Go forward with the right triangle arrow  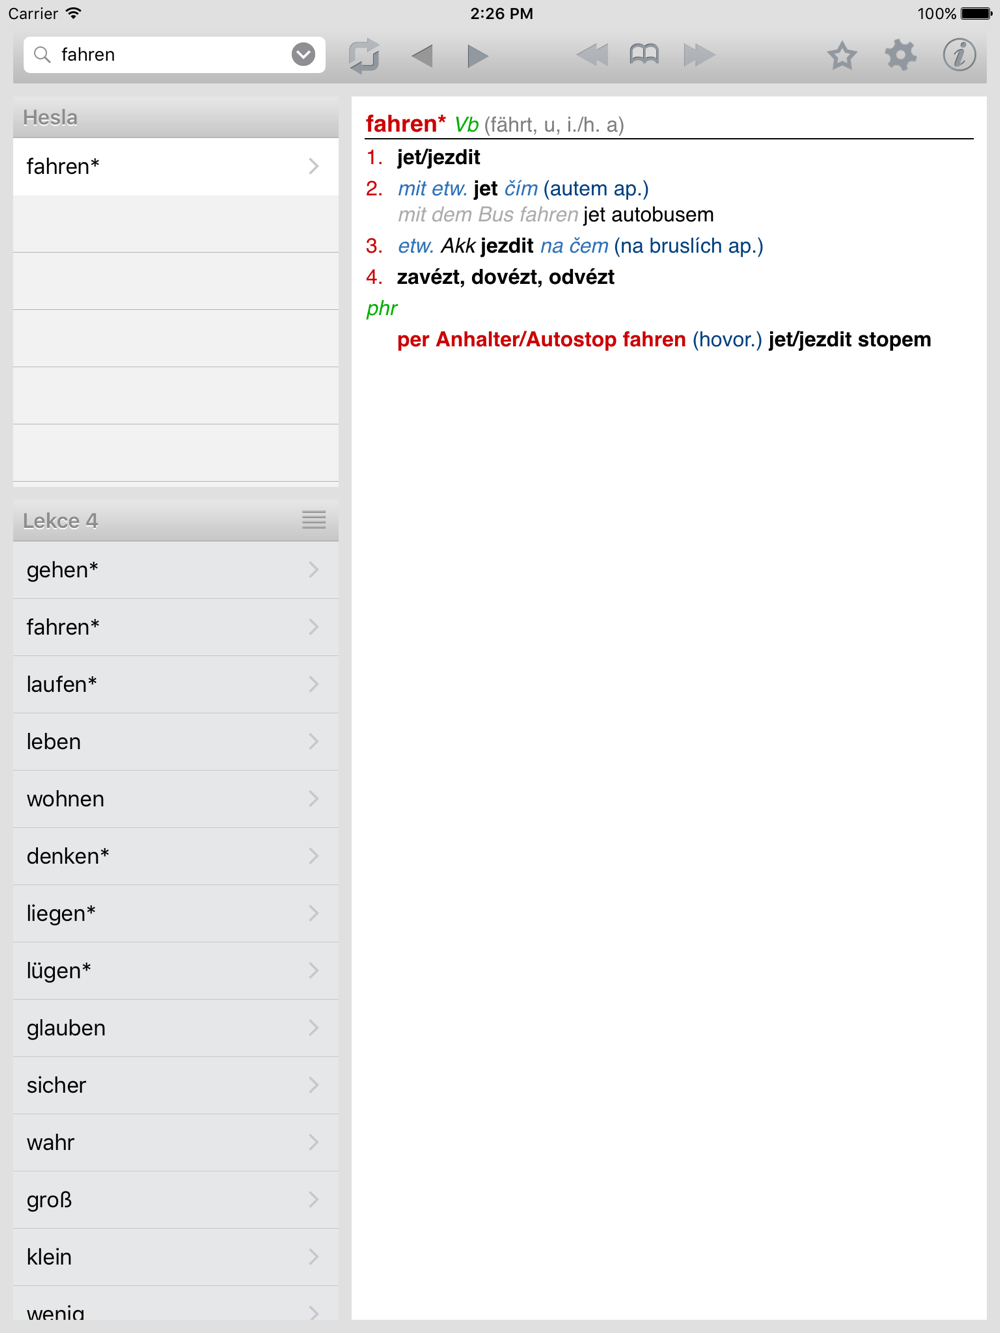477,55
